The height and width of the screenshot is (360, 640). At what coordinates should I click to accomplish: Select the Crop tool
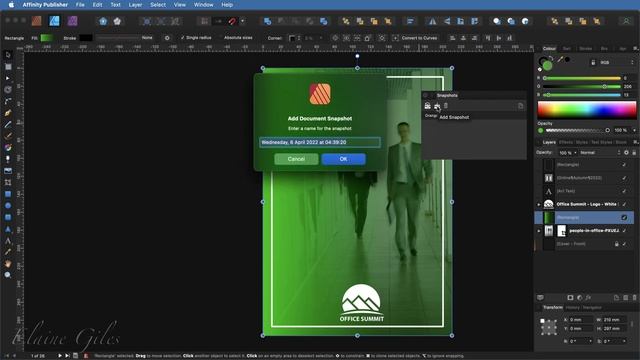8,182
